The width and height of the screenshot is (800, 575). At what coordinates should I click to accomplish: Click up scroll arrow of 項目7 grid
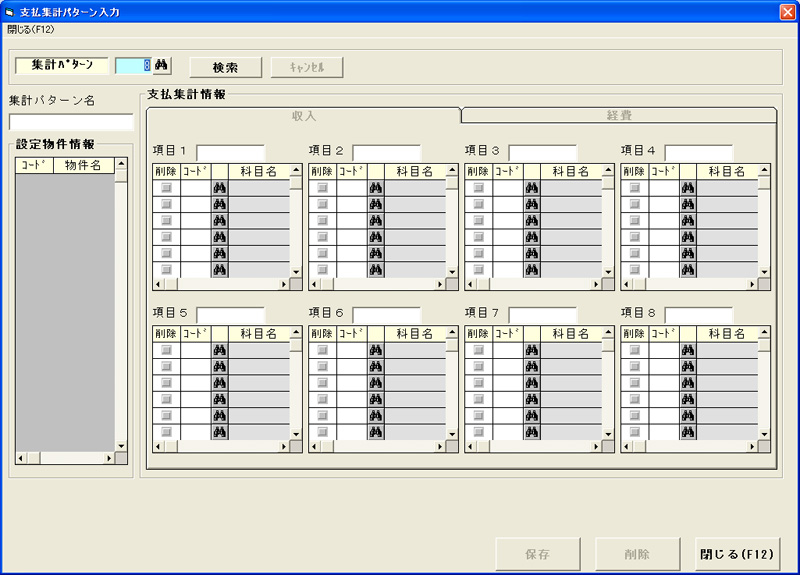pyautogui.click(x=608, y=332)
